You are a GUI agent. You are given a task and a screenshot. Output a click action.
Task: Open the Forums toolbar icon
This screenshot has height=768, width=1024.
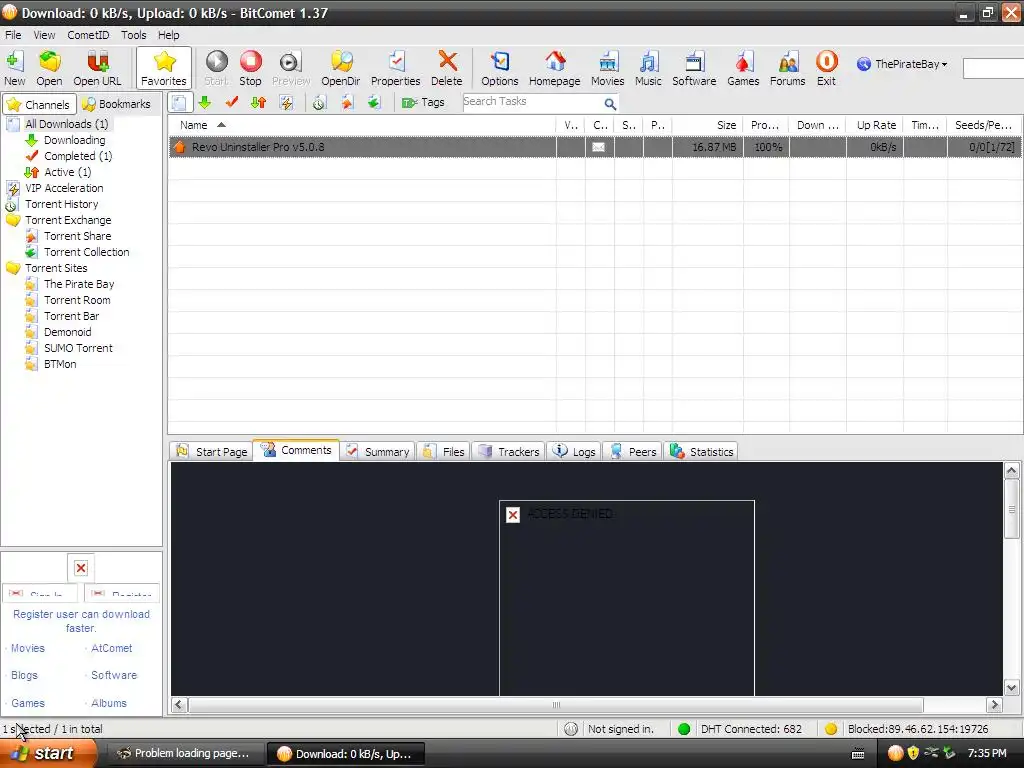(788, 68)
